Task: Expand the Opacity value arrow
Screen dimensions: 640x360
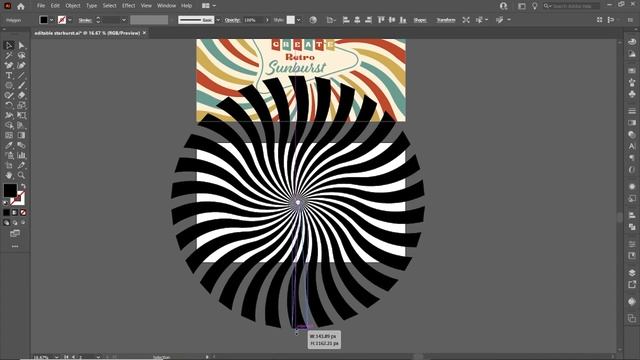Action: tap(267, 20)
